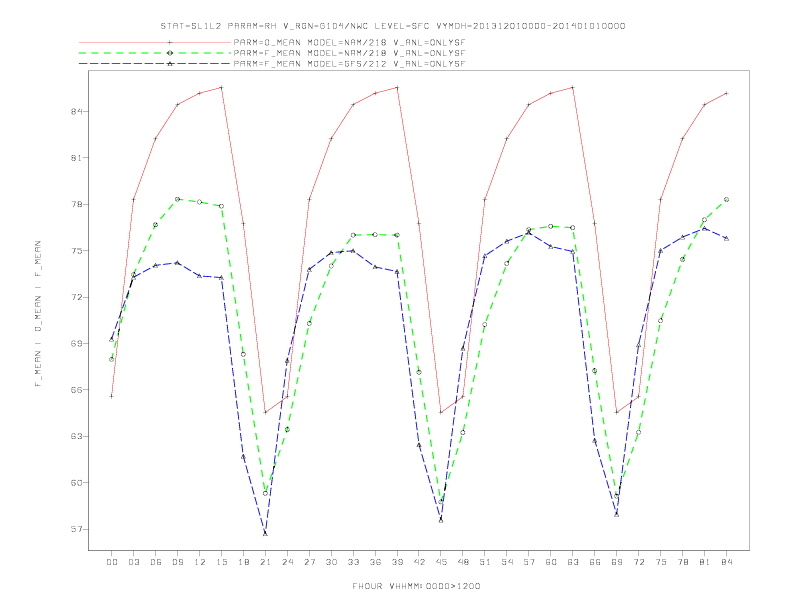
Task: Click the green circle data point at hour 60
Action: [551, 226]
